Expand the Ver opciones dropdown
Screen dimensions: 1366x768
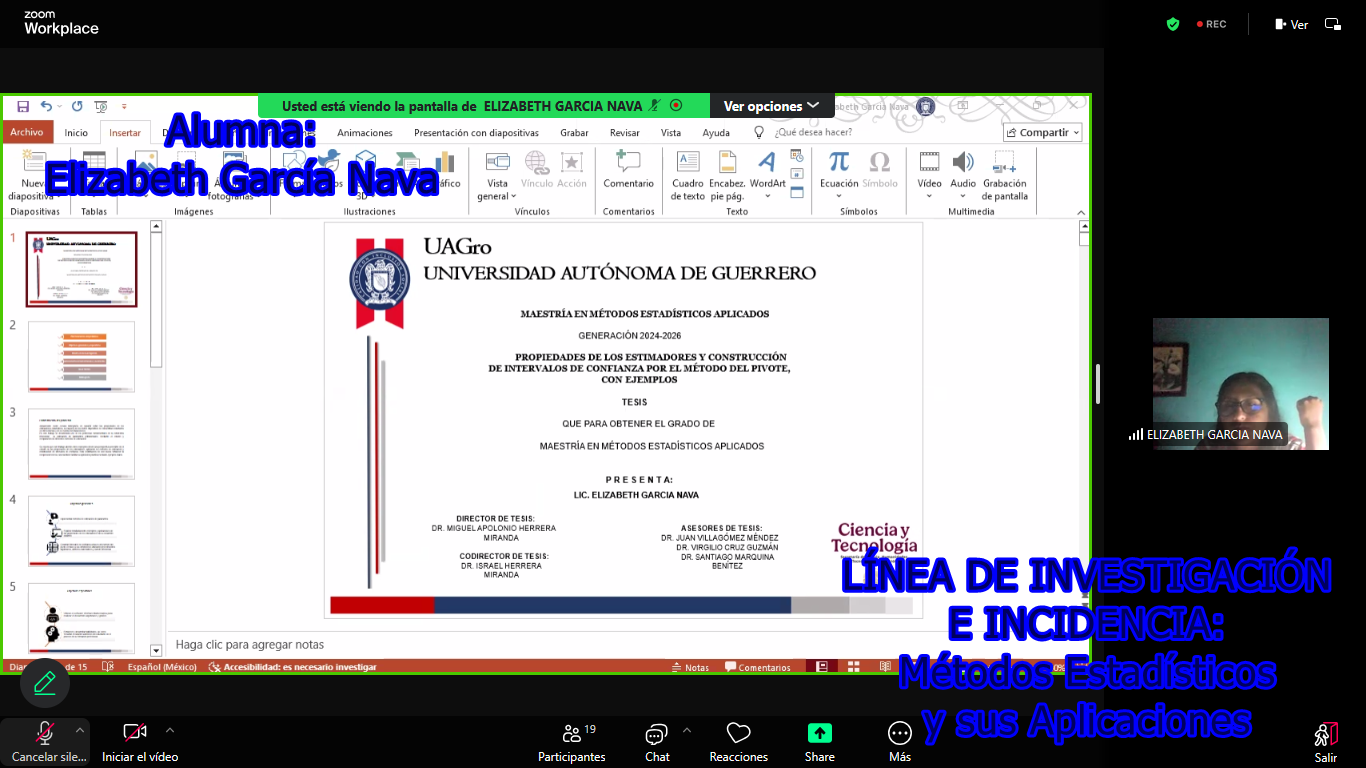point(771,106)
